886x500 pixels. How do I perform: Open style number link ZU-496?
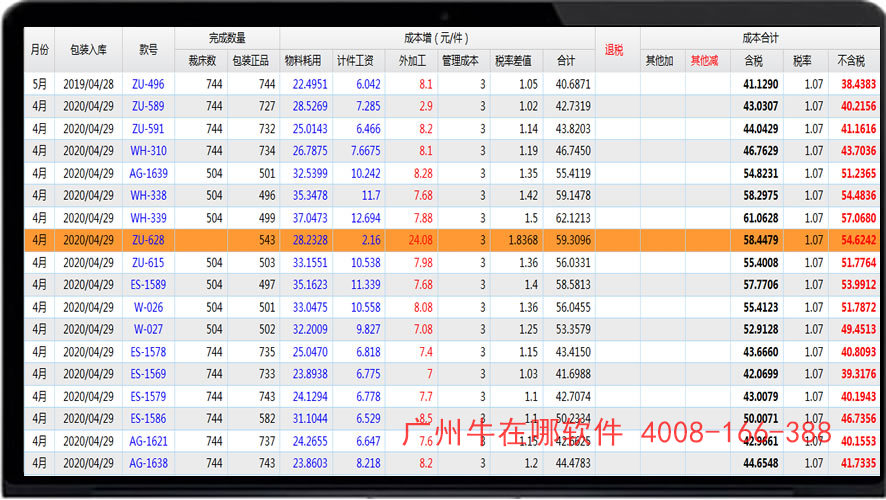pyautogui.click(x=148, y=84)
